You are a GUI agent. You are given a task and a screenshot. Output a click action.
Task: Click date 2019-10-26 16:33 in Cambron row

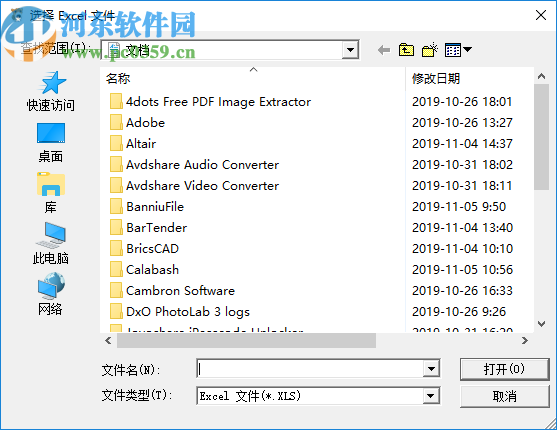coord(462,291)
